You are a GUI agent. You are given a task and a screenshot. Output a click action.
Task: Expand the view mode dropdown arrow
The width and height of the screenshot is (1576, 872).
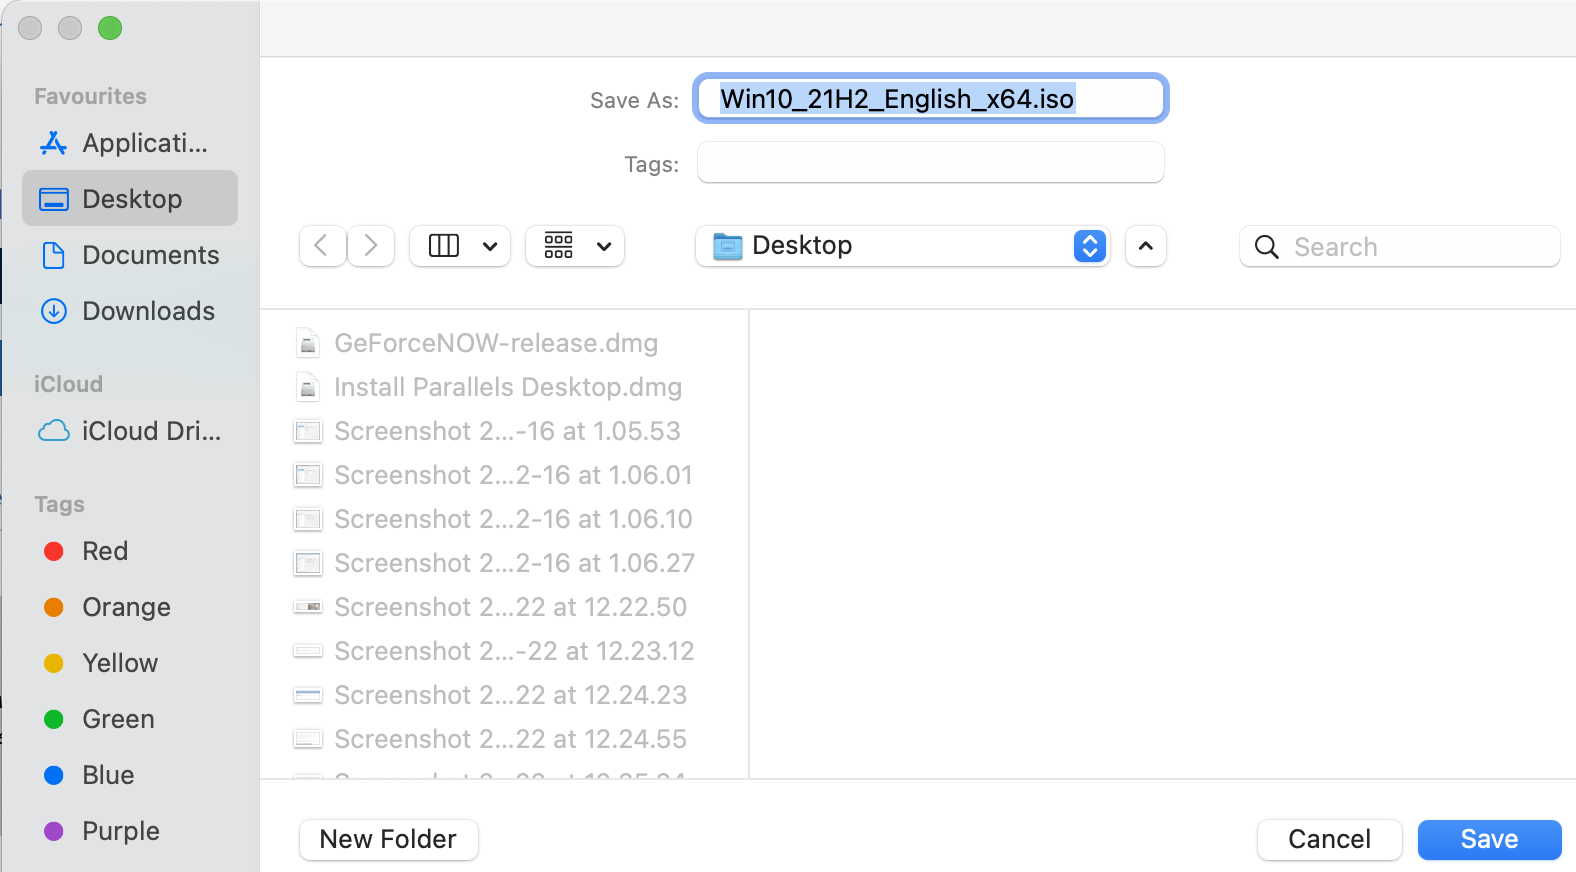pos(490,246)
